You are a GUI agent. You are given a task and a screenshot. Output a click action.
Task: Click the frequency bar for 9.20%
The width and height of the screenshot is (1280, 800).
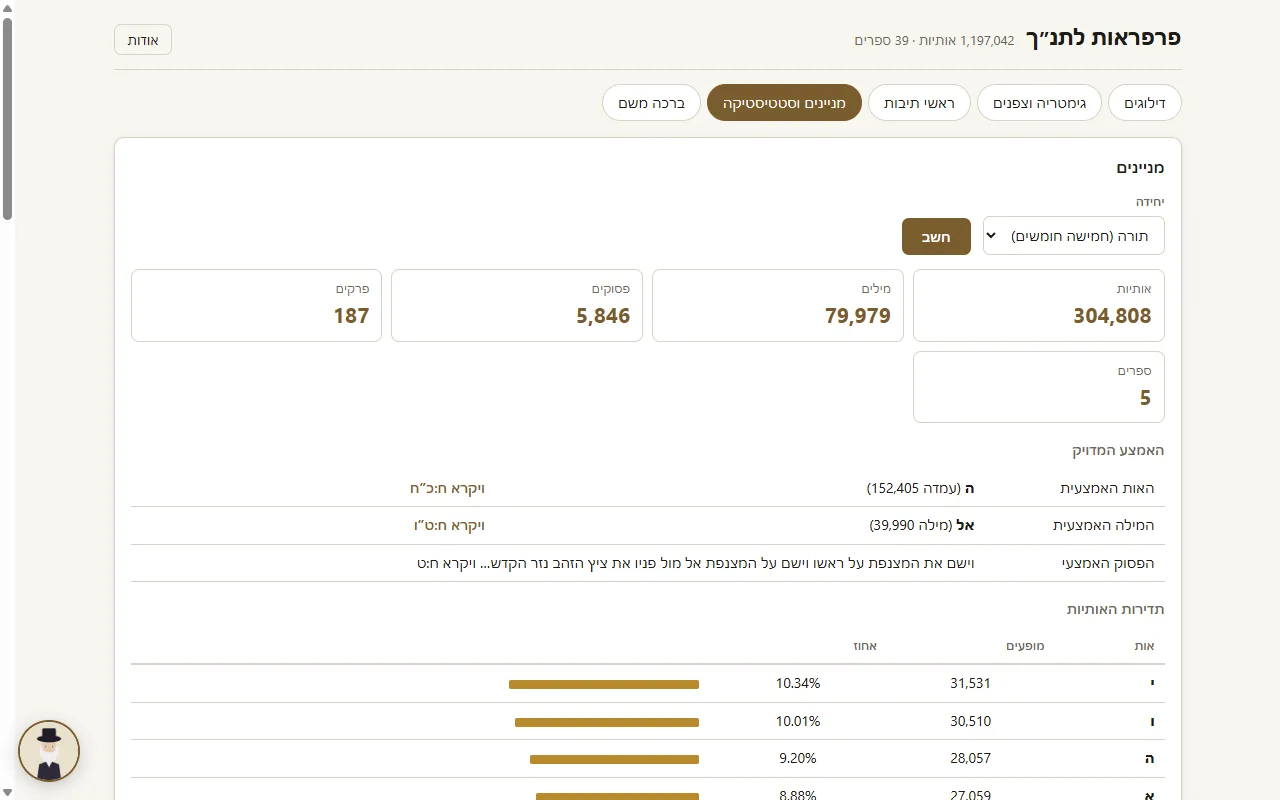pyautogui.click(x=614, y=759)
